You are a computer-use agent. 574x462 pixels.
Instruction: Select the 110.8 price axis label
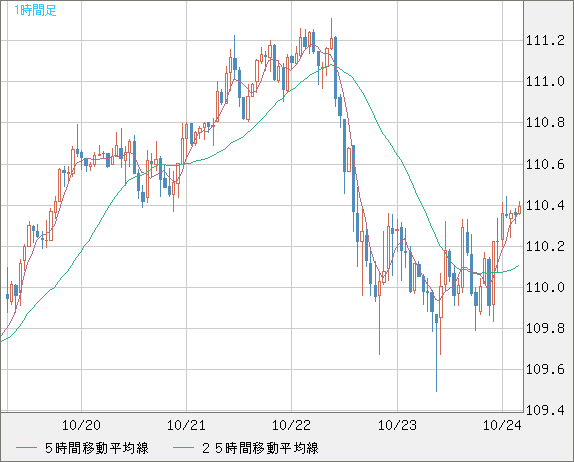click(545, 123)
